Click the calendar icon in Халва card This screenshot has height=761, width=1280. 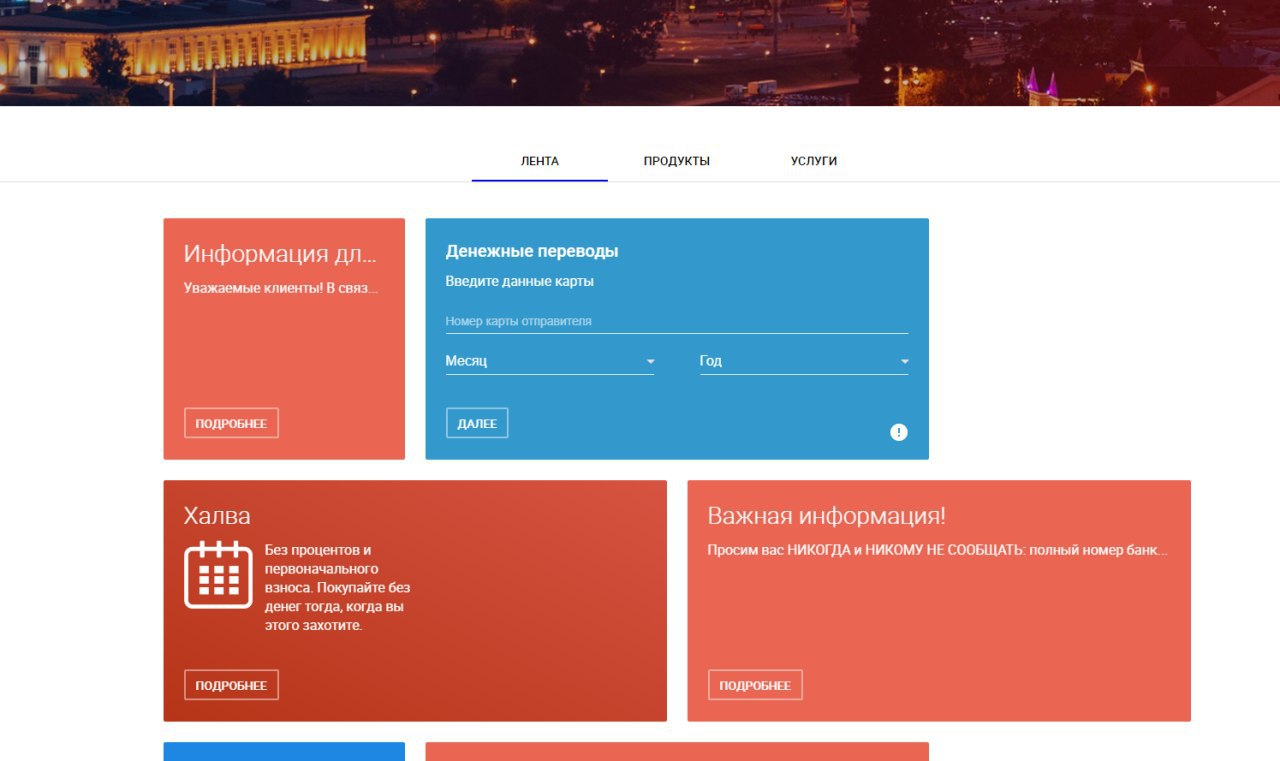(x=218, y=574)
